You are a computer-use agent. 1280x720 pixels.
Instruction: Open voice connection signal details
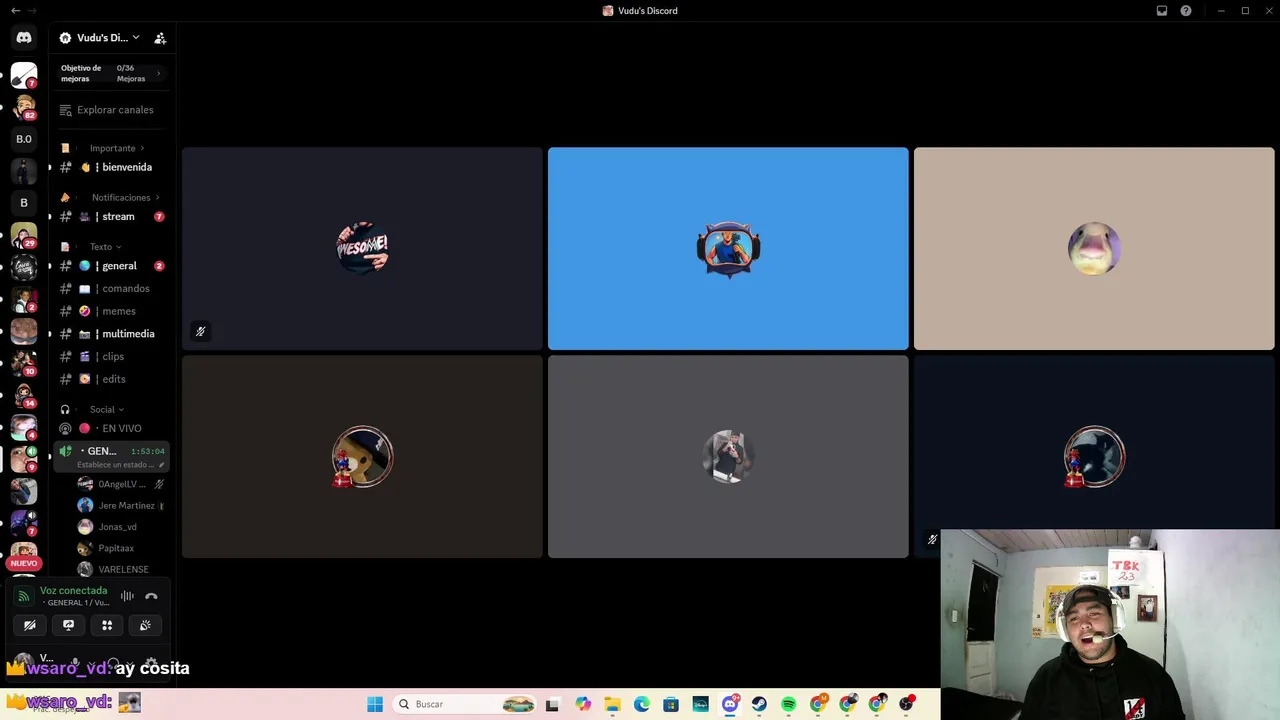click(x=24, y=596)
